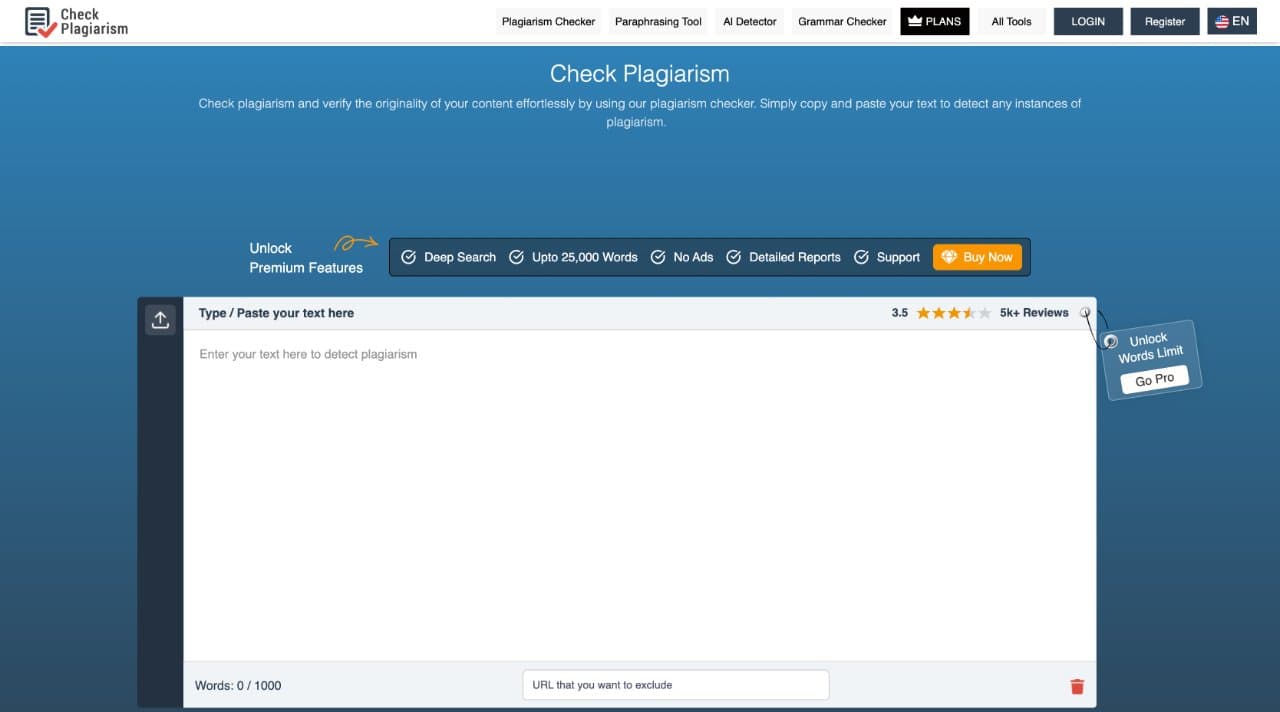This screenshot has height=712, width=1280.
Task: Click the Check Plagiarism page heading
Action: pyautogui.click(x=639, y=74)
